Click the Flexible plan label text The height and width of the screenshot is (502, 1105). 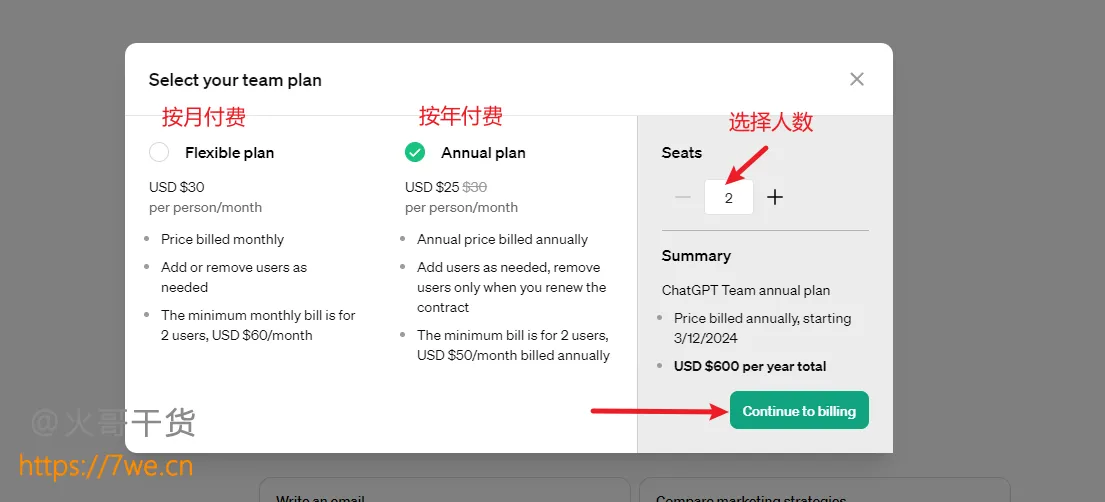pyautogui.click(x=229, y=153)
